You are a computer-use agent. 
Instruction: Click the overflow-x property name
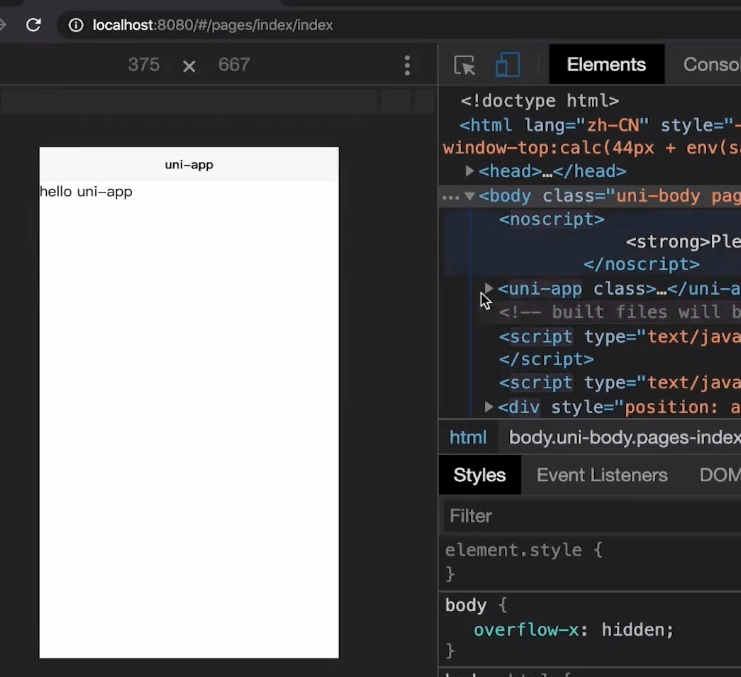(526, 630)
